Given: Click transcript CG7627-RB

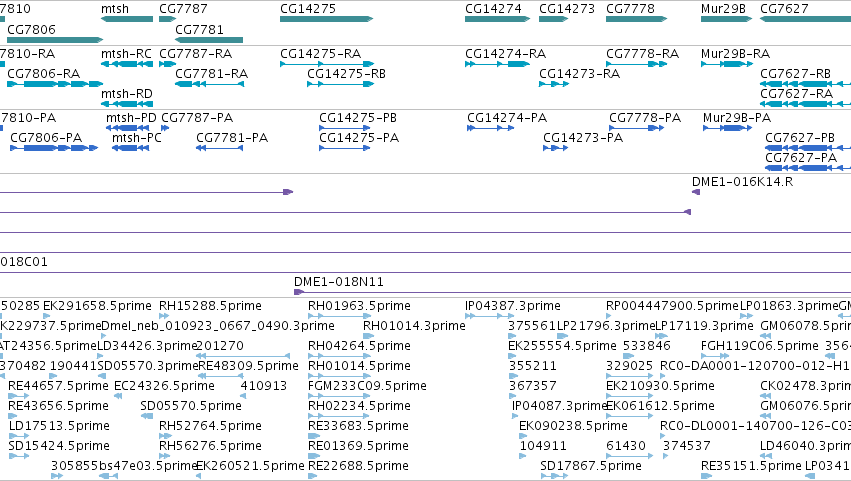Looking at the screenshot, I should tap(805, 84).
